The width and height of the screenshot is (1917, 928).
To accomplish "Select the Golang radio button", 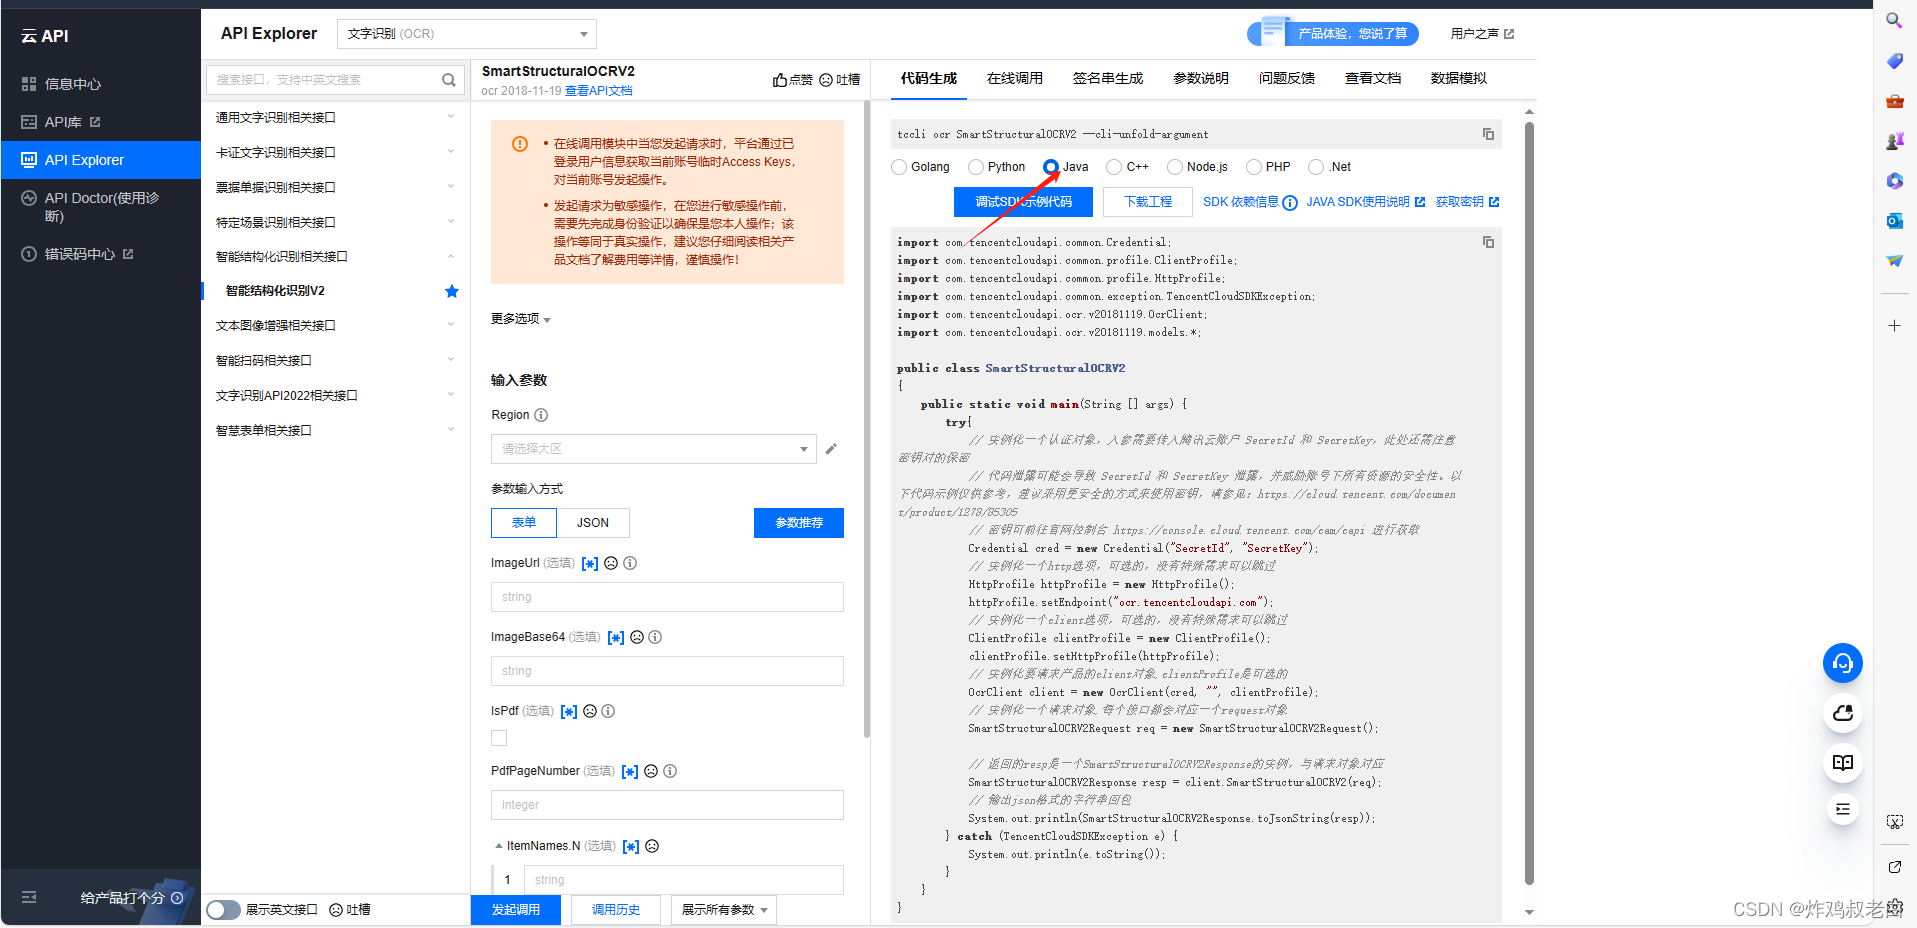I will click(899, 167).
